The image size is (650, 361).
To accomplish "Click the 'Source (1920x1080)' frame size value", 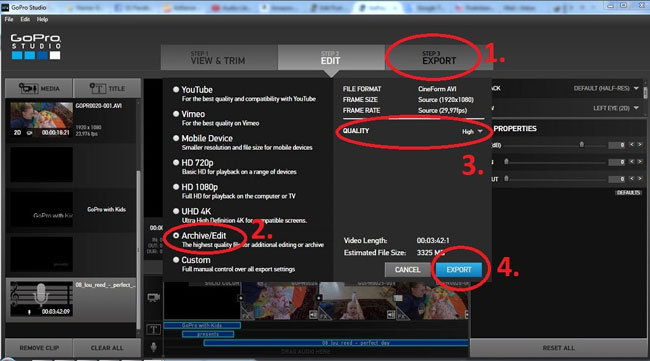I will click(446, 99).
